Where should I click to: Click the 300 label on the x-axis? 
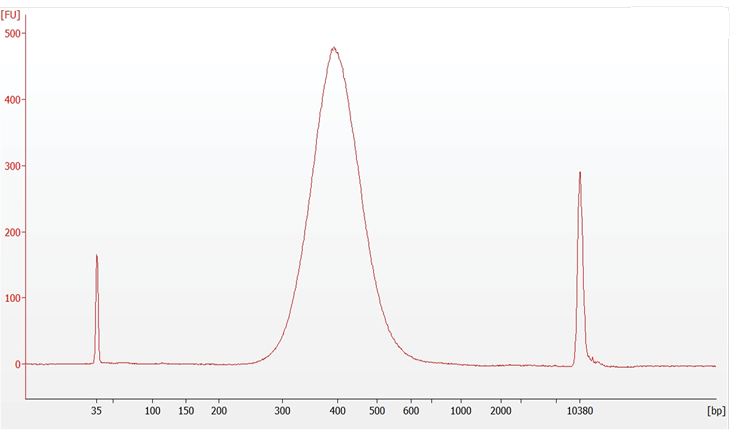click(283, 410)
